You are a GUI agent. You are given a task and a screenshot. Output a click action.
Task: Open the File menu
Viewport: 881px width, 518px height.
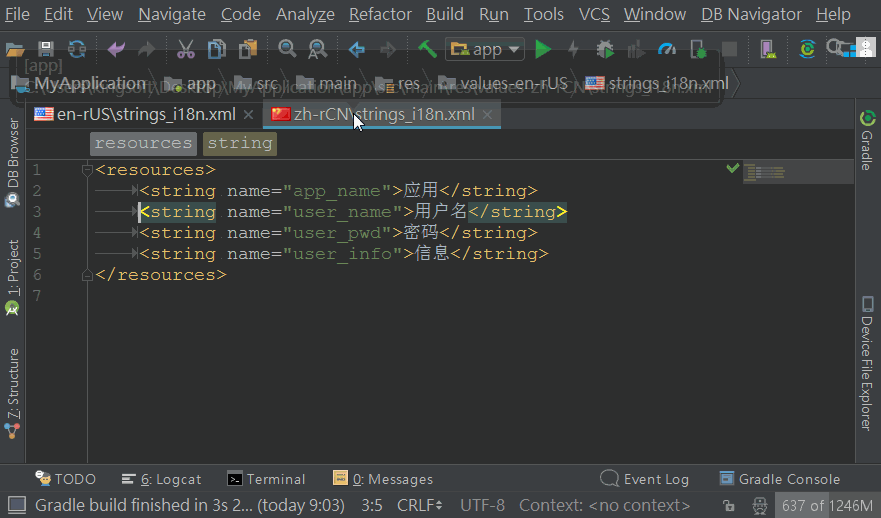coord(17,14)
